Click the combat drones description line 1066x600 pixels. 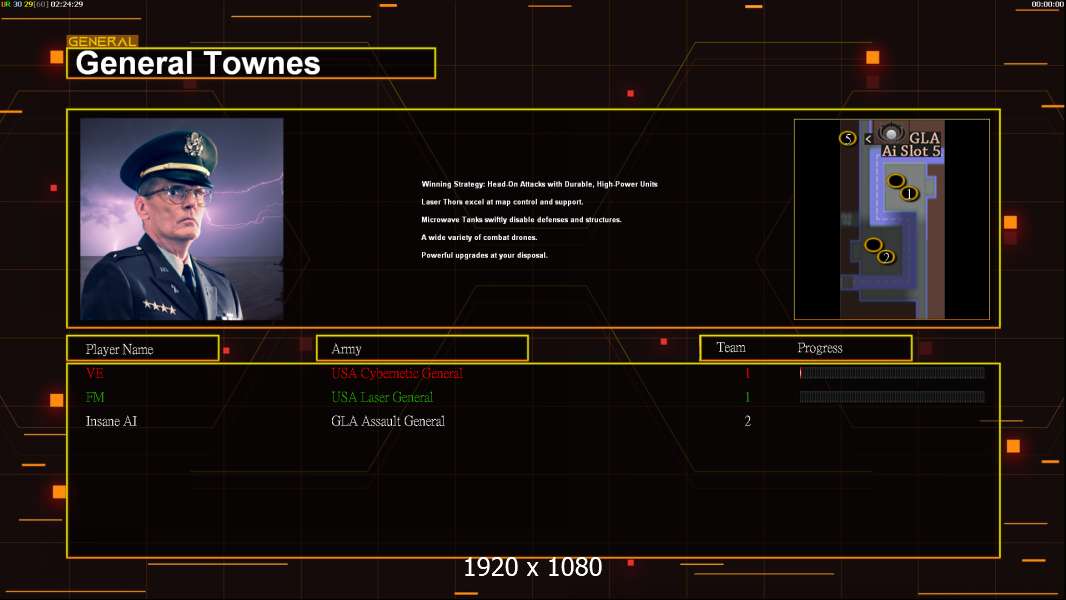(479, 237)
